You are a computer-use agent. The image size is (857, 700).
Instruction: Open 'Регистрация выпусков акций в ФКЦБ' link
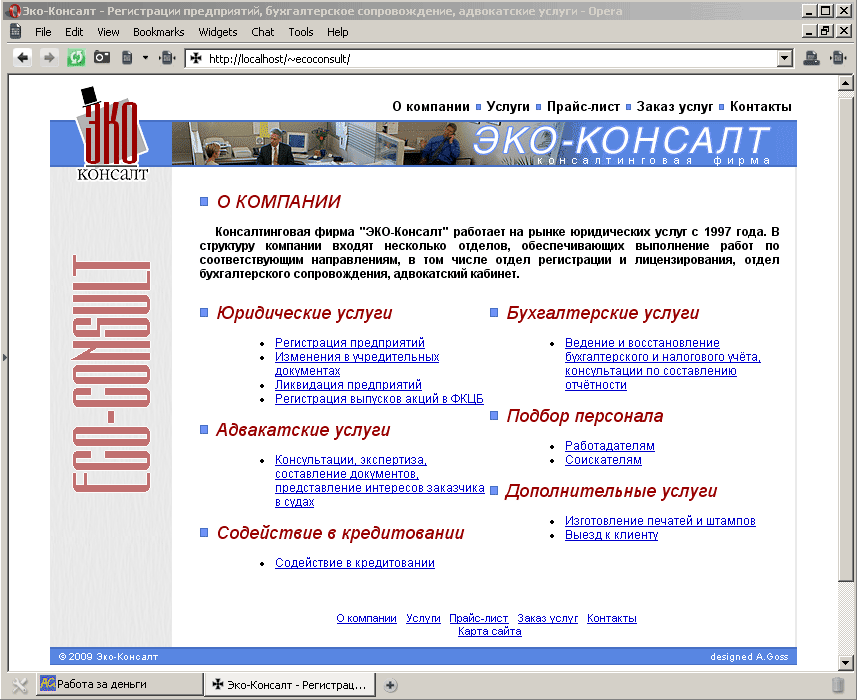click(379, 399)
